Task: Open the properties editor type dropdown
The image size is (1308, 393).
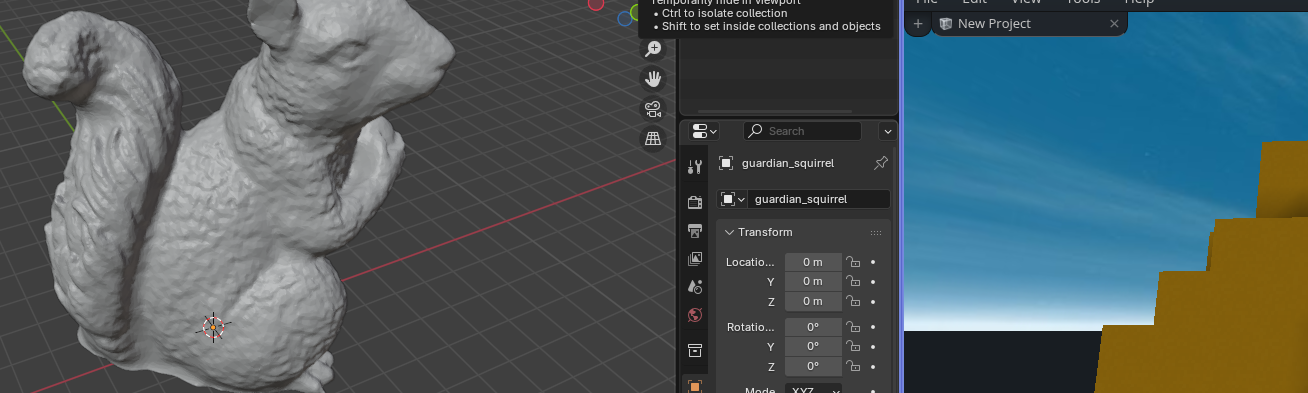Action: pos(704,131)
